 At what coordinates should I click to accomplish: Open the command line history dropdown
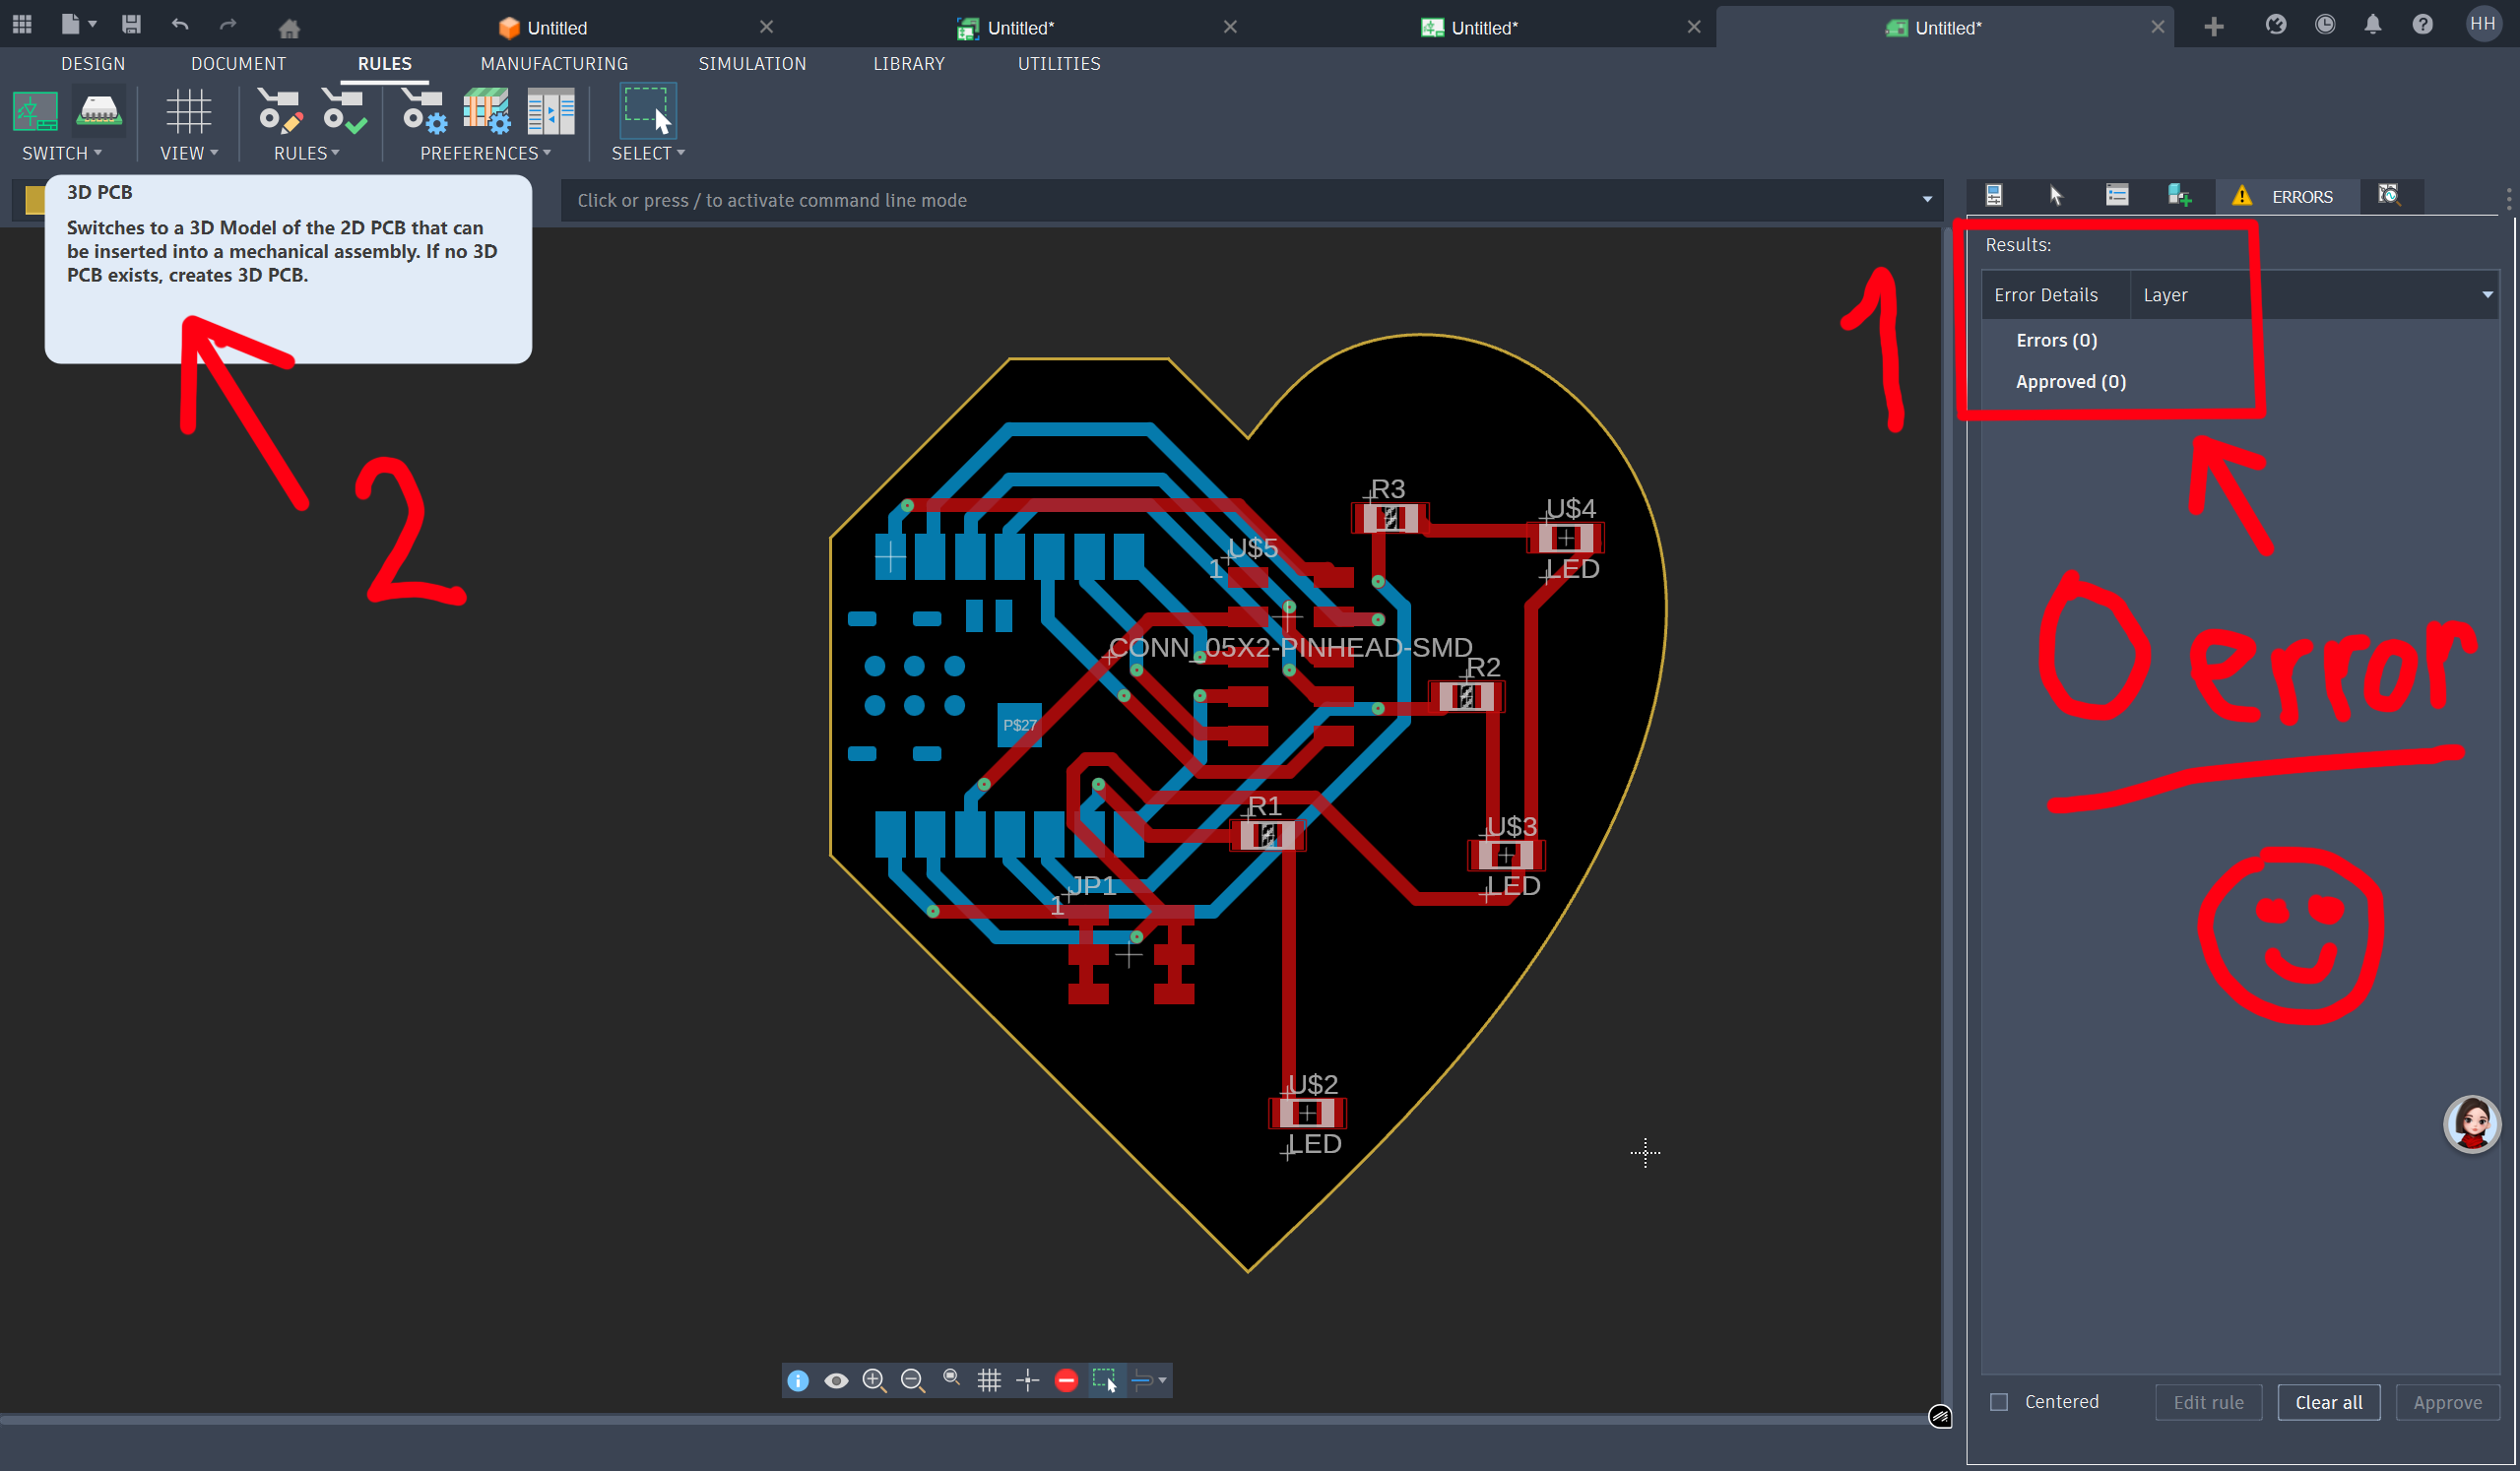pyautogui.click(x=1927, y=200)
